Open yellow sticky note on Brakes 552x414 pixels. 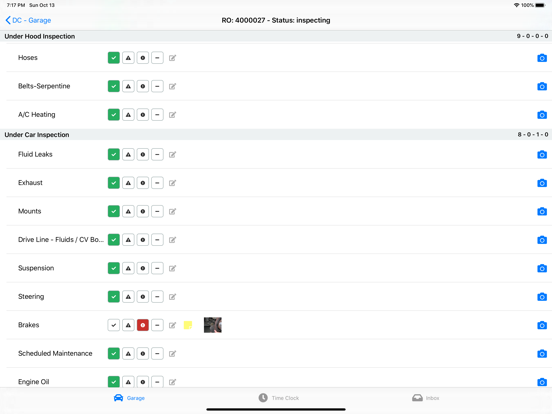point(188,325)
